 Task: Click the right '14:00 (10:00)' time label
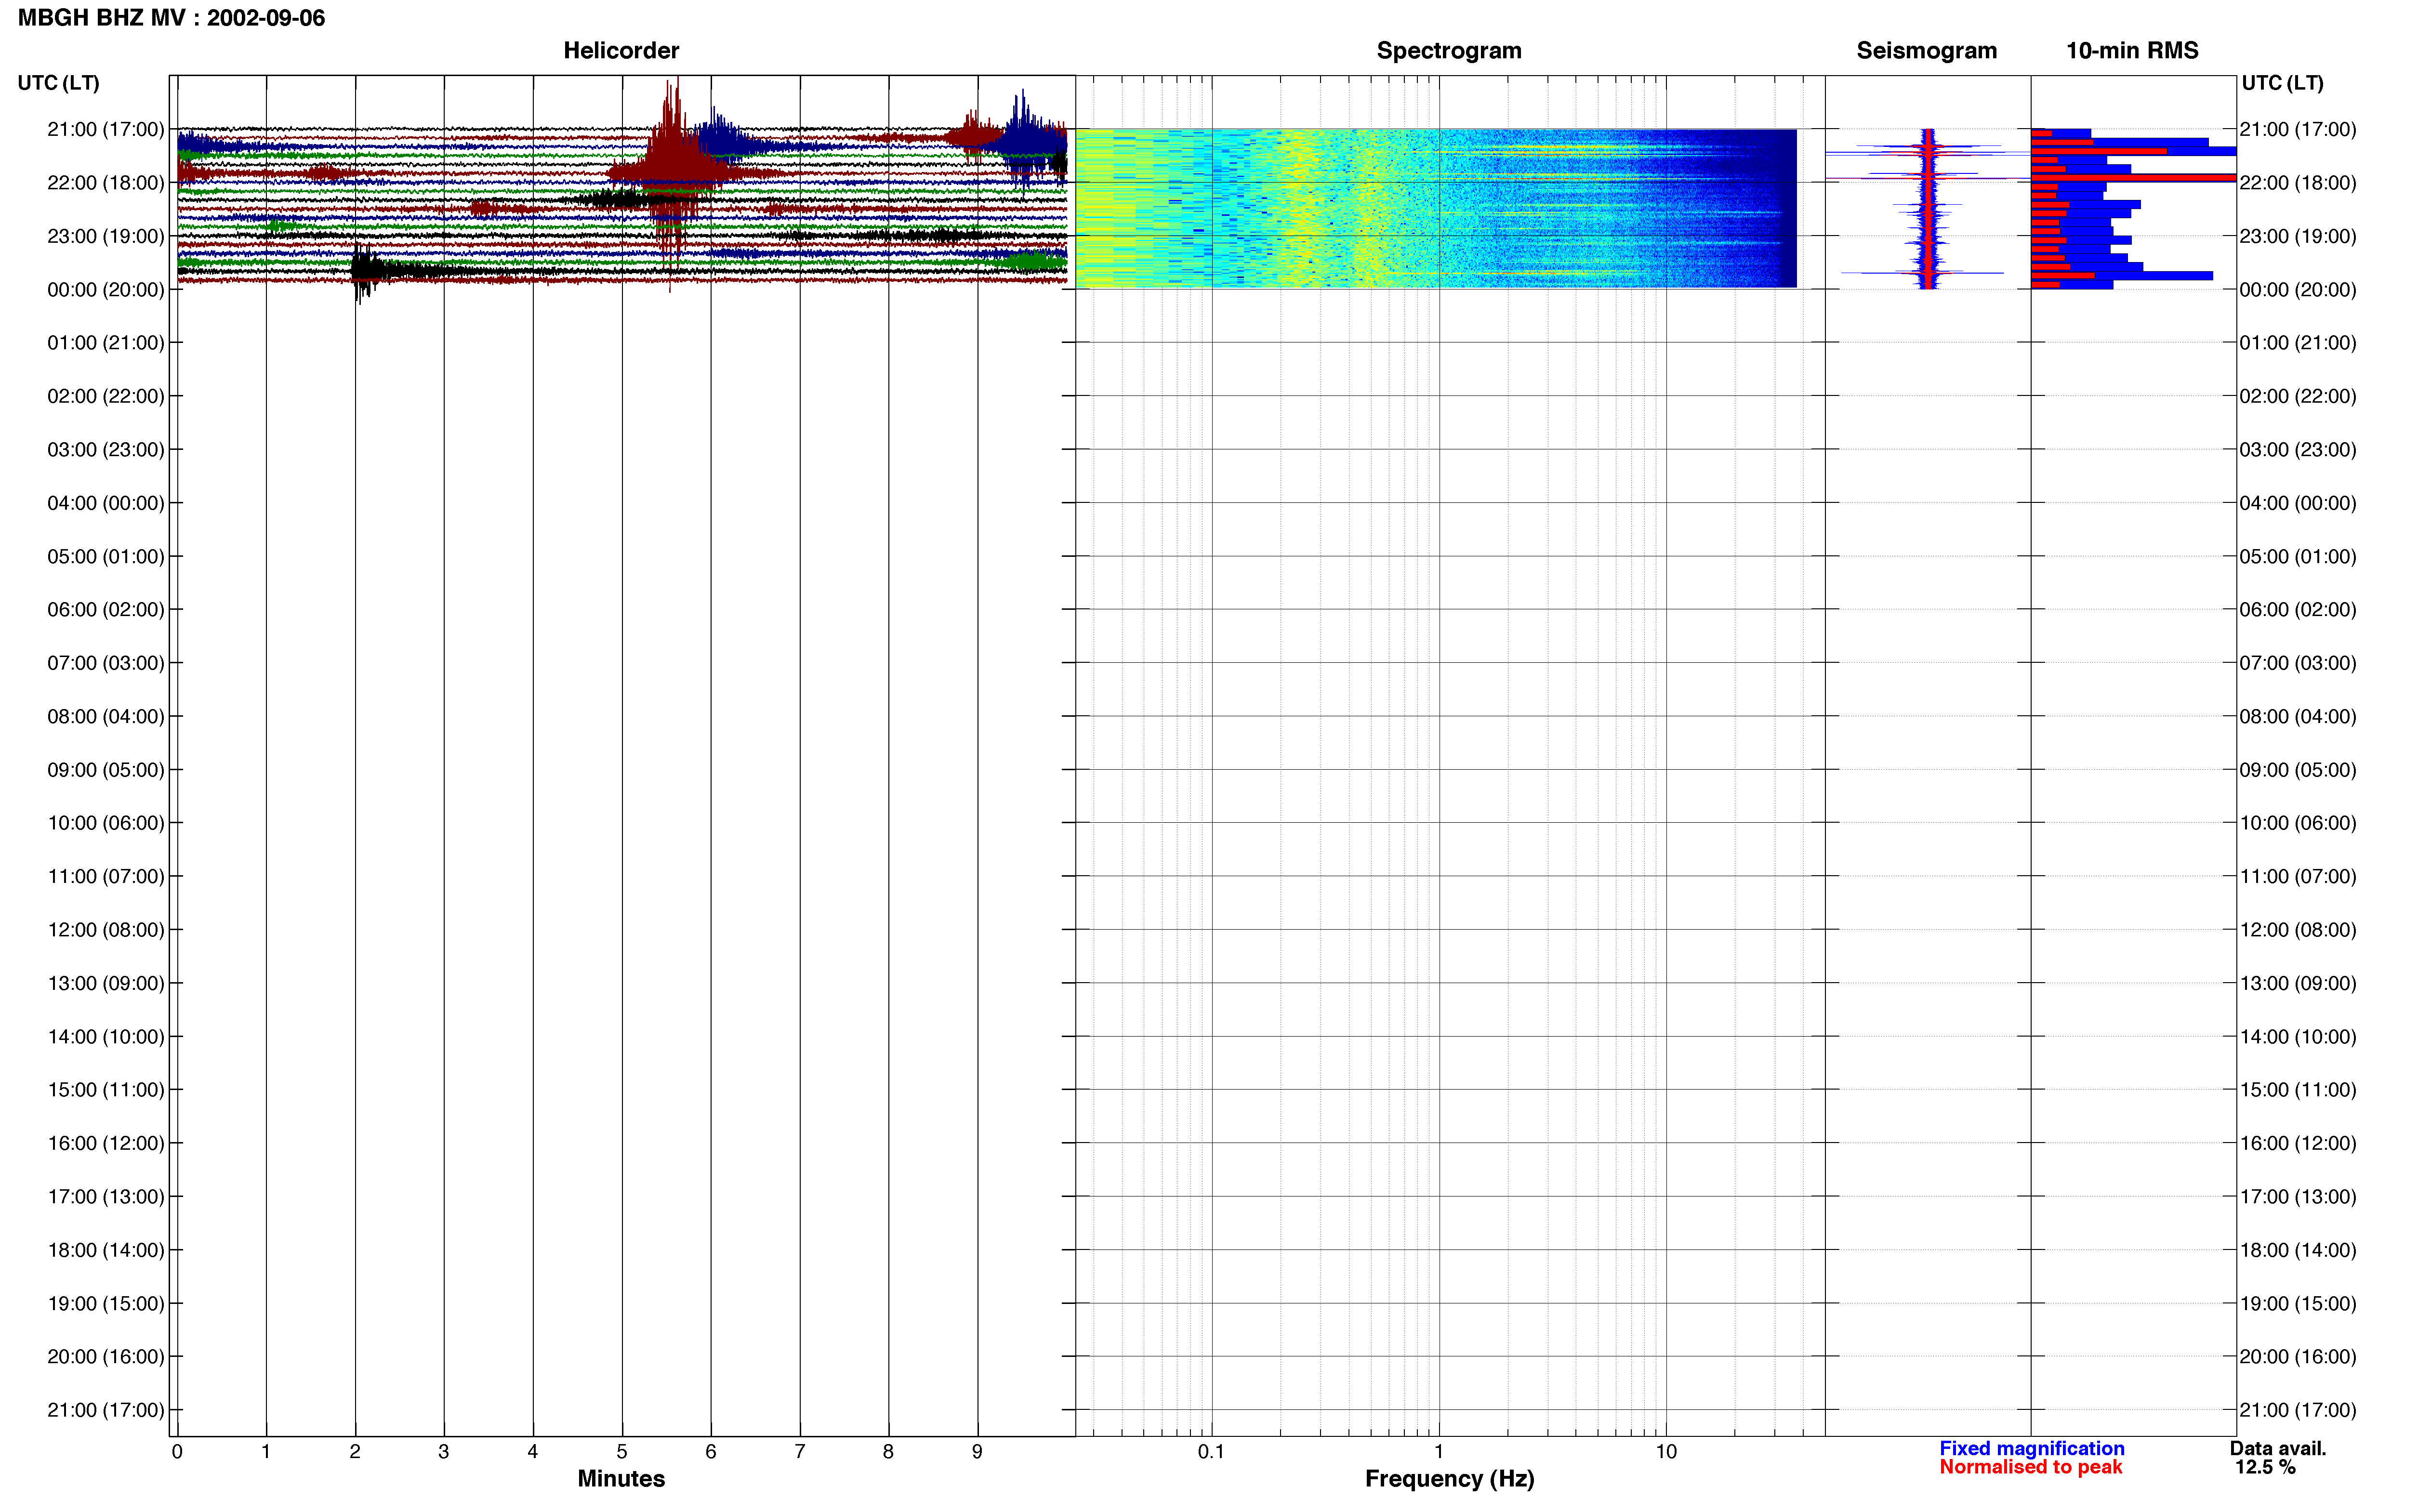tap(2297, 1037)
